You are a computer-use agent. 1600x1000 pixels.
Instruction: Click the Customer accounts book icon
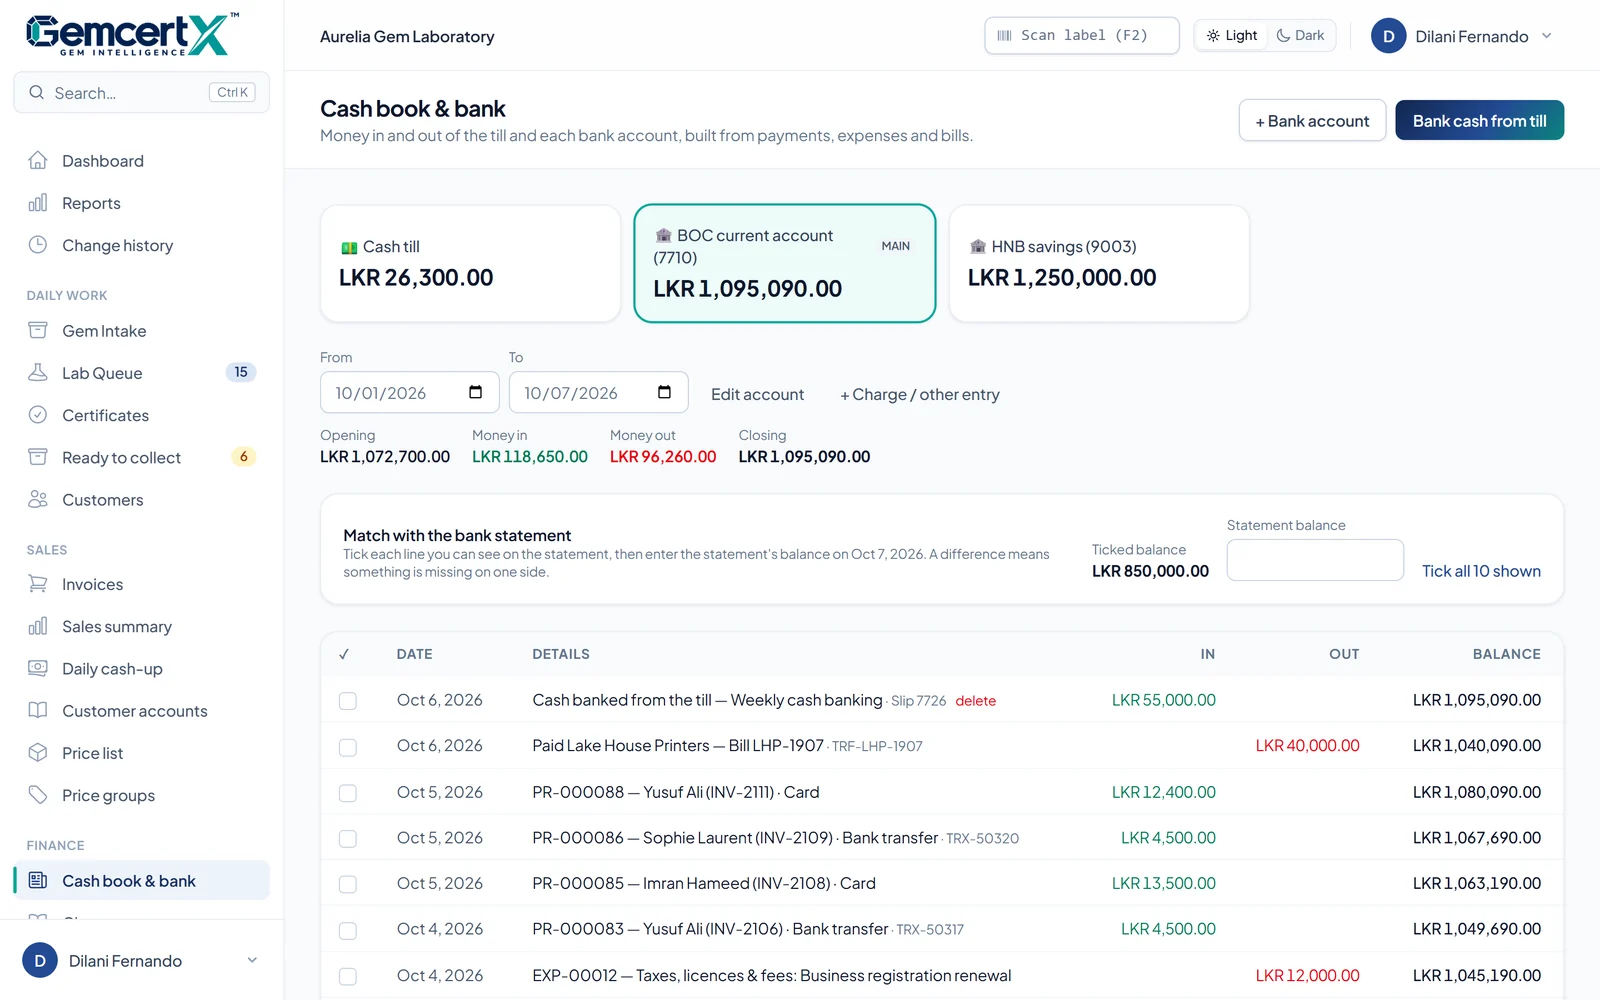38,710
